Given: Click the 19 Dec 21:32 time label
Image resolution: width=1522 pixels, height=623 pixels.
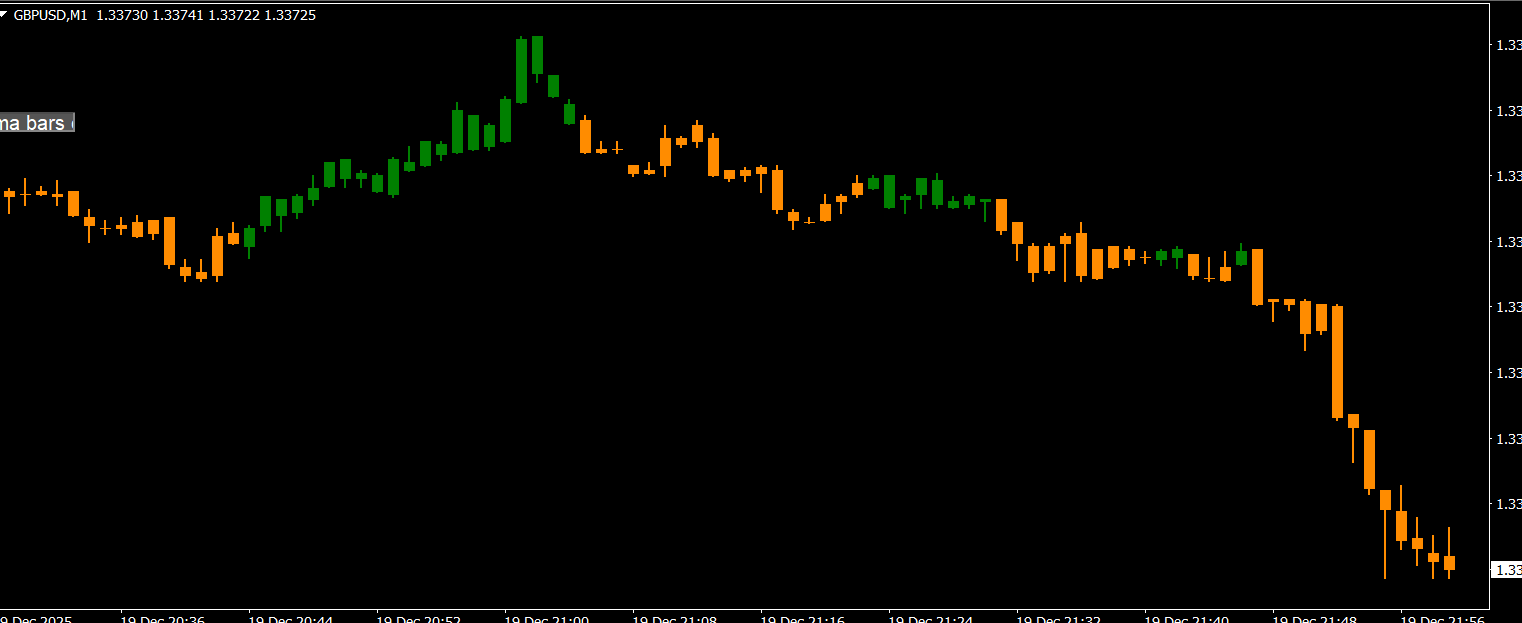Looking at the screenshot, I should [1059, 619].
